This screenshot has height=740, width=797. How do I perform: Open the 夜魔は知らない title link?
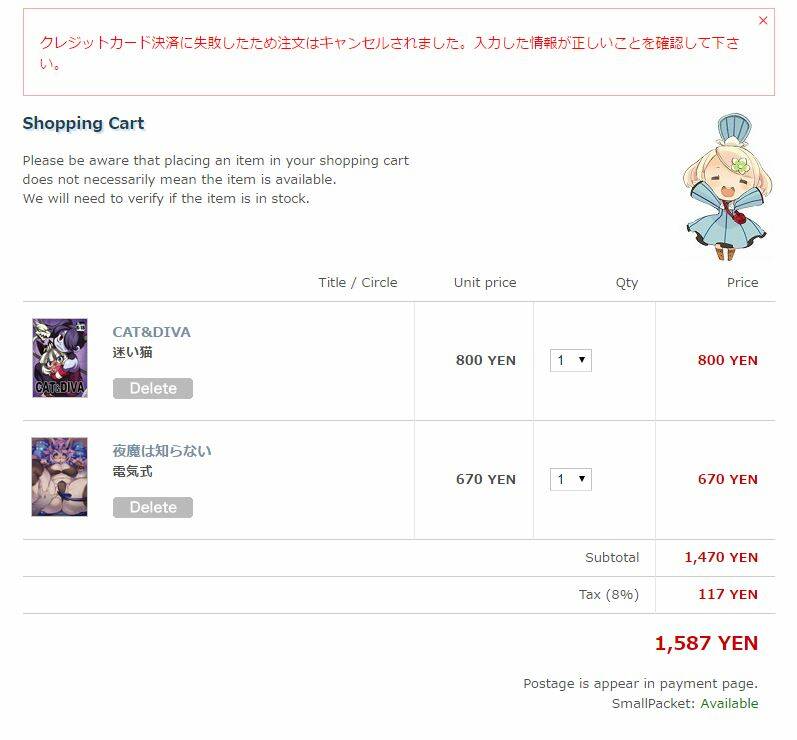(x=162, y=451)
